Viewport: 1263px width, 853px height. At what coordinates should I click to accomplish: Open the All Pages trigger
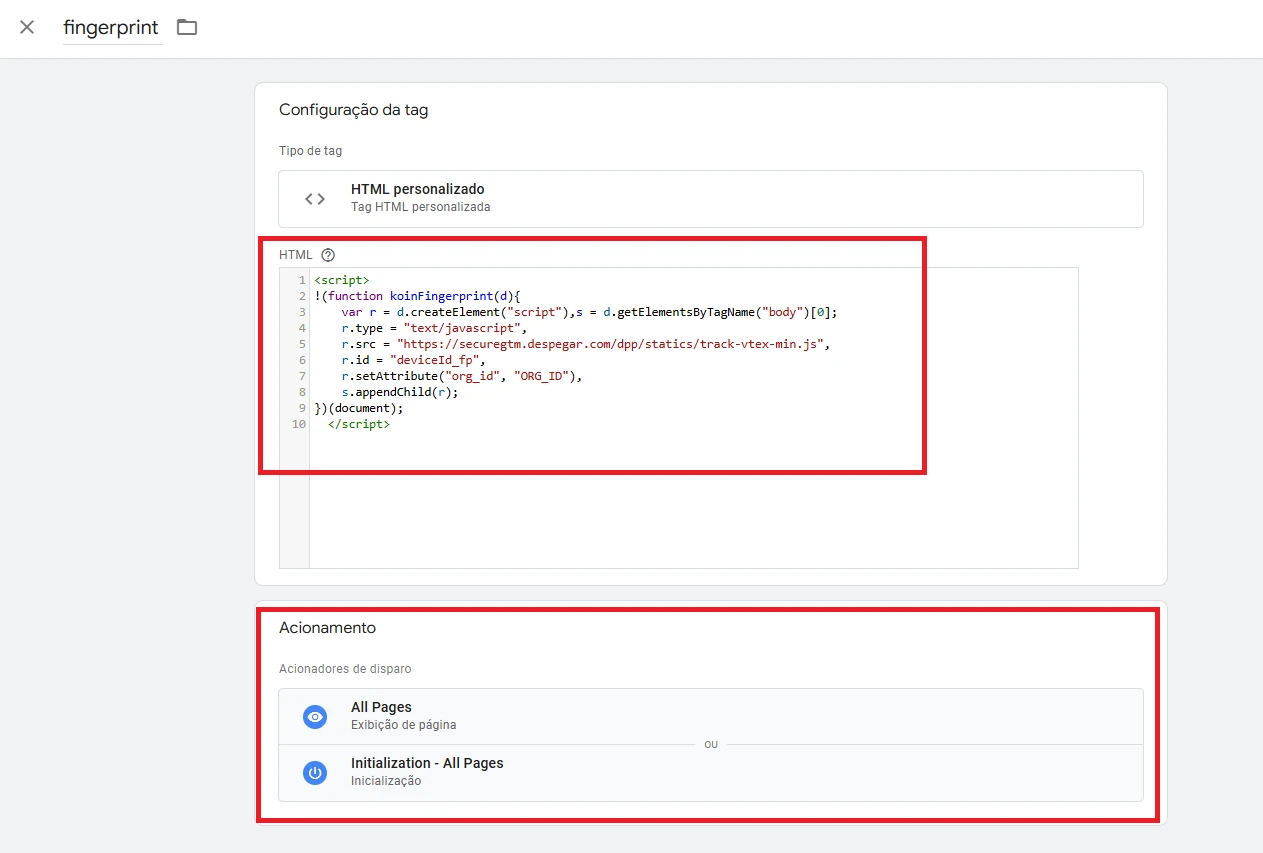click(x=711, y=717)
